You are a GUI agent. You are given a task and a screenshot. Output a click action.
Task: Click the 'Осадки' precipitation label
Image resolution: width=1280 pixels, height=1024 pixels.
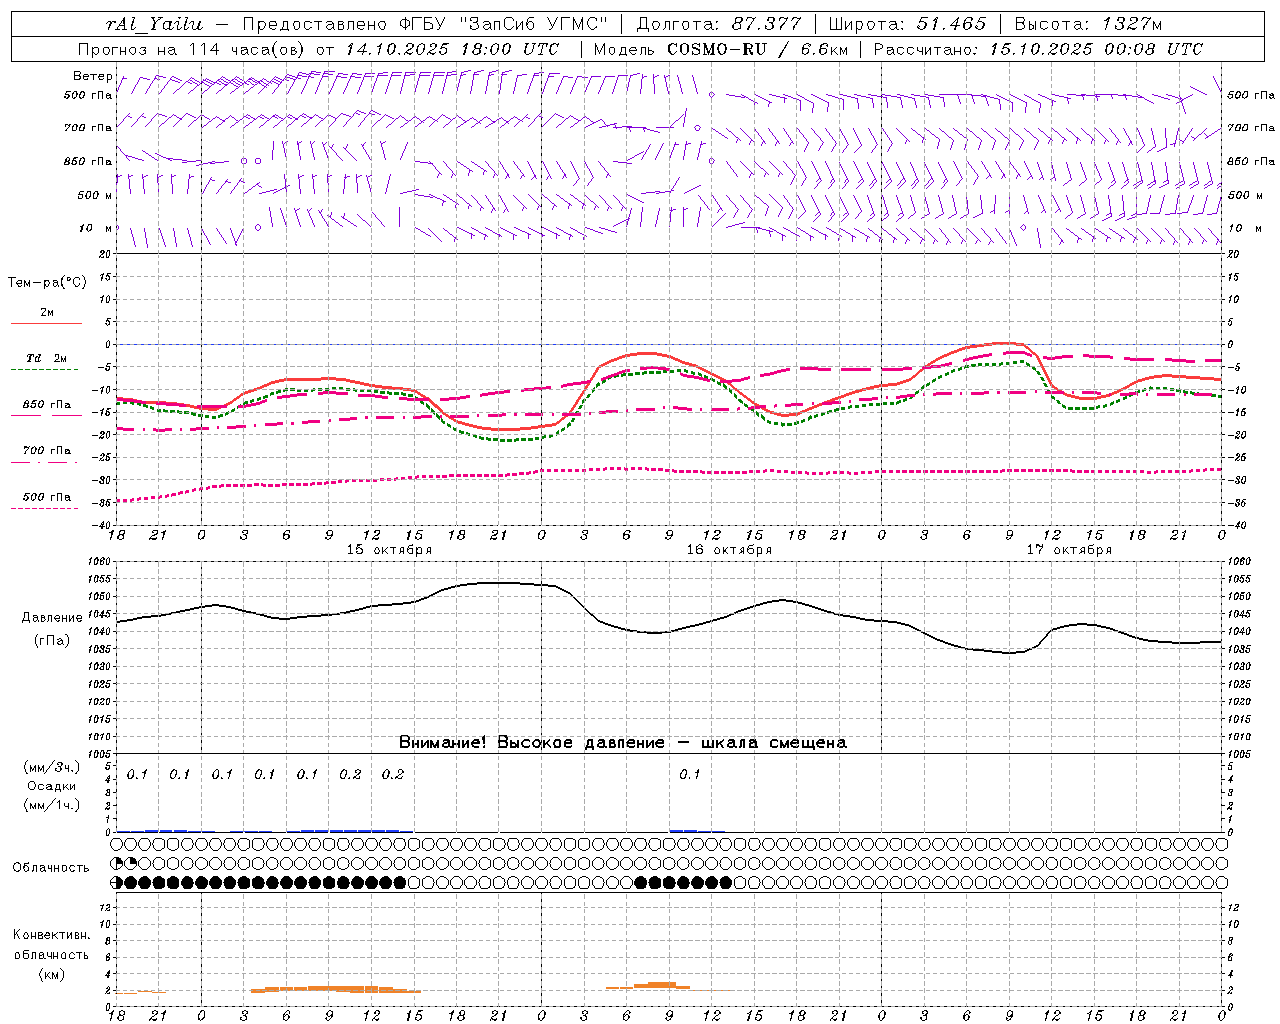click(x=51, y=786)
